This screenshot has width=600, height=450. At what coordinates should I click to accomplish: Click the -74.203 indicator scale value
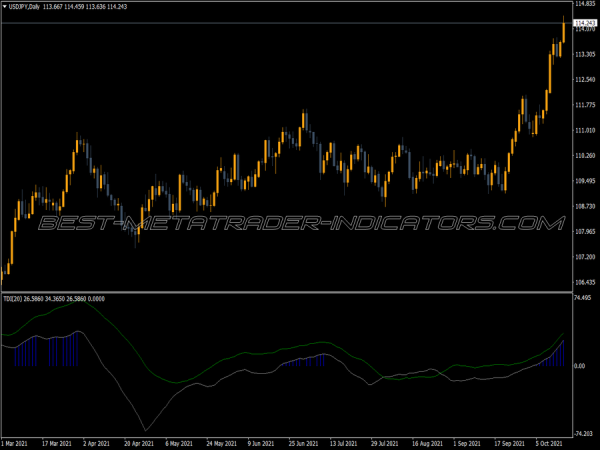(x=584, y=434)
